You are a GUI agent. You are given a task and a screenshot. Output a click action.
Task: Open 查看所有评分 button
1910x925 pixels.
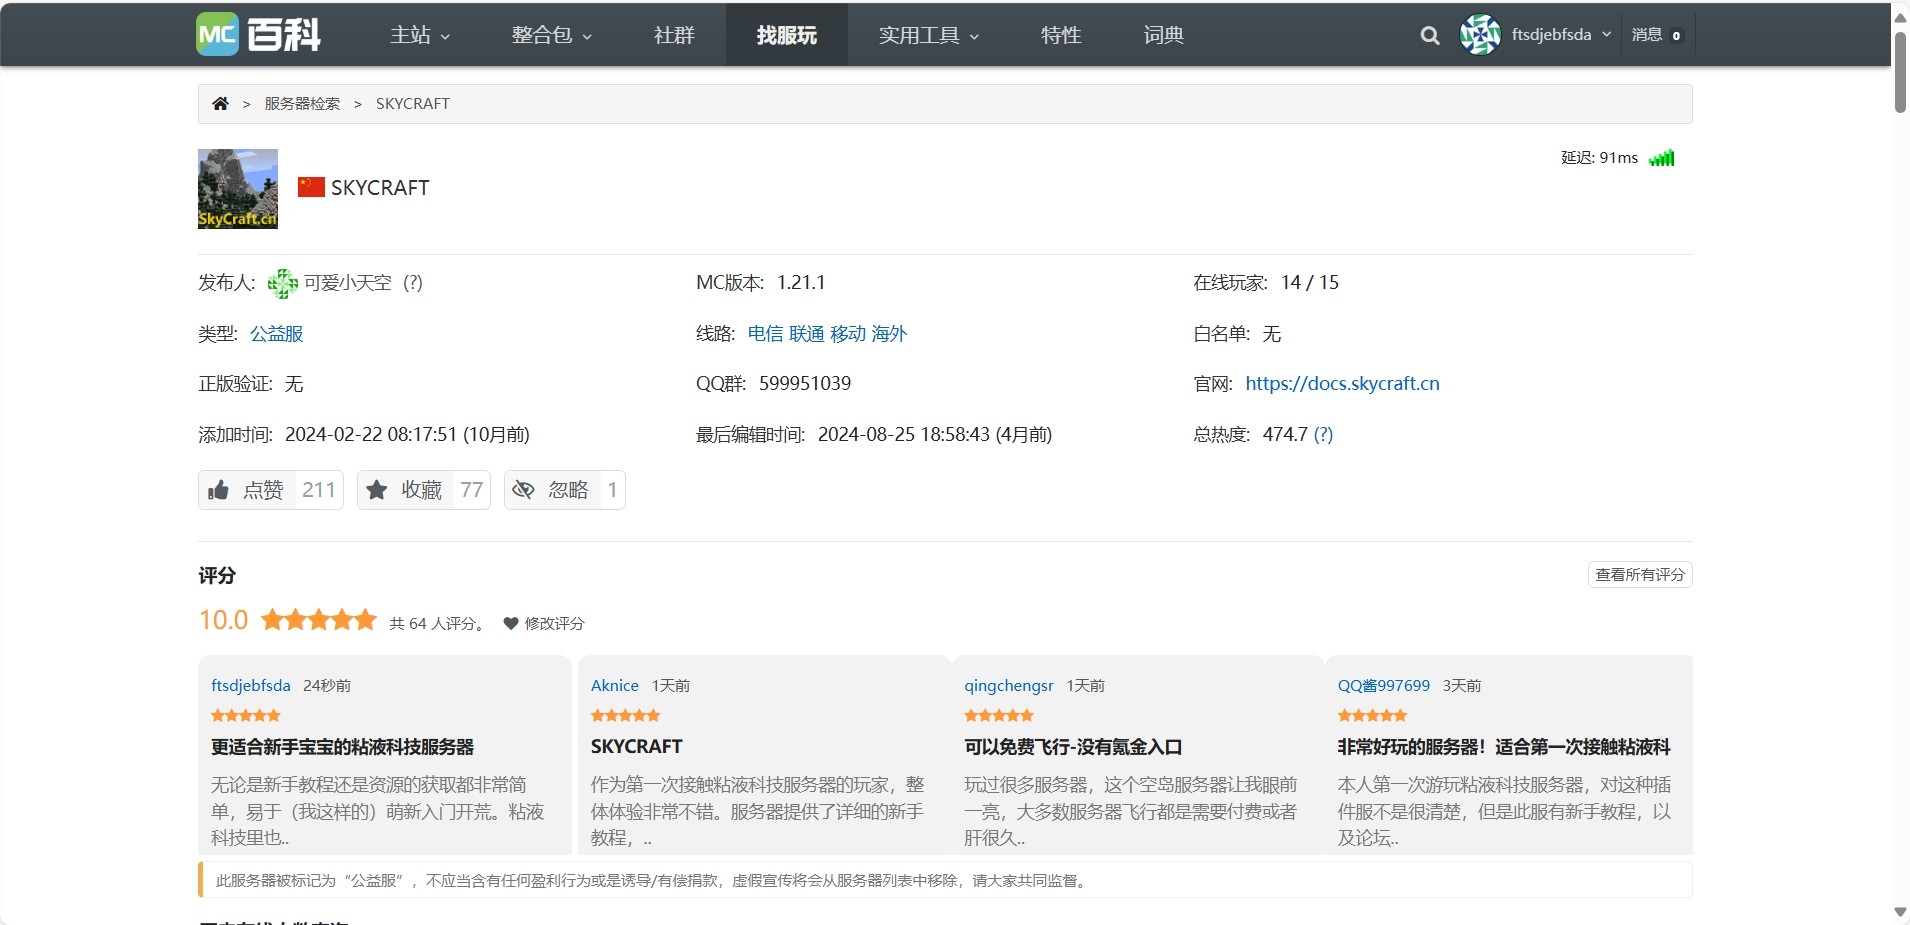[x=1640, y=575]
